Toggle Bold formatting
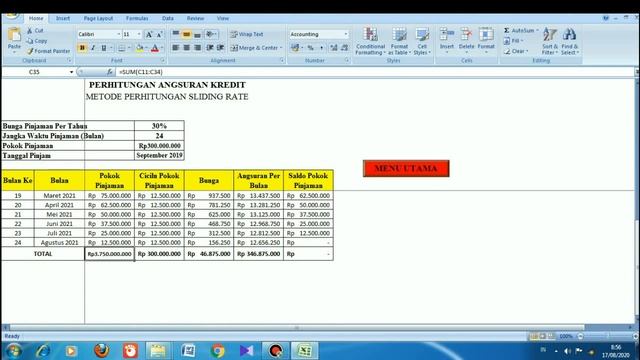Viewport: 640px width, 360px height. [82, 48]
